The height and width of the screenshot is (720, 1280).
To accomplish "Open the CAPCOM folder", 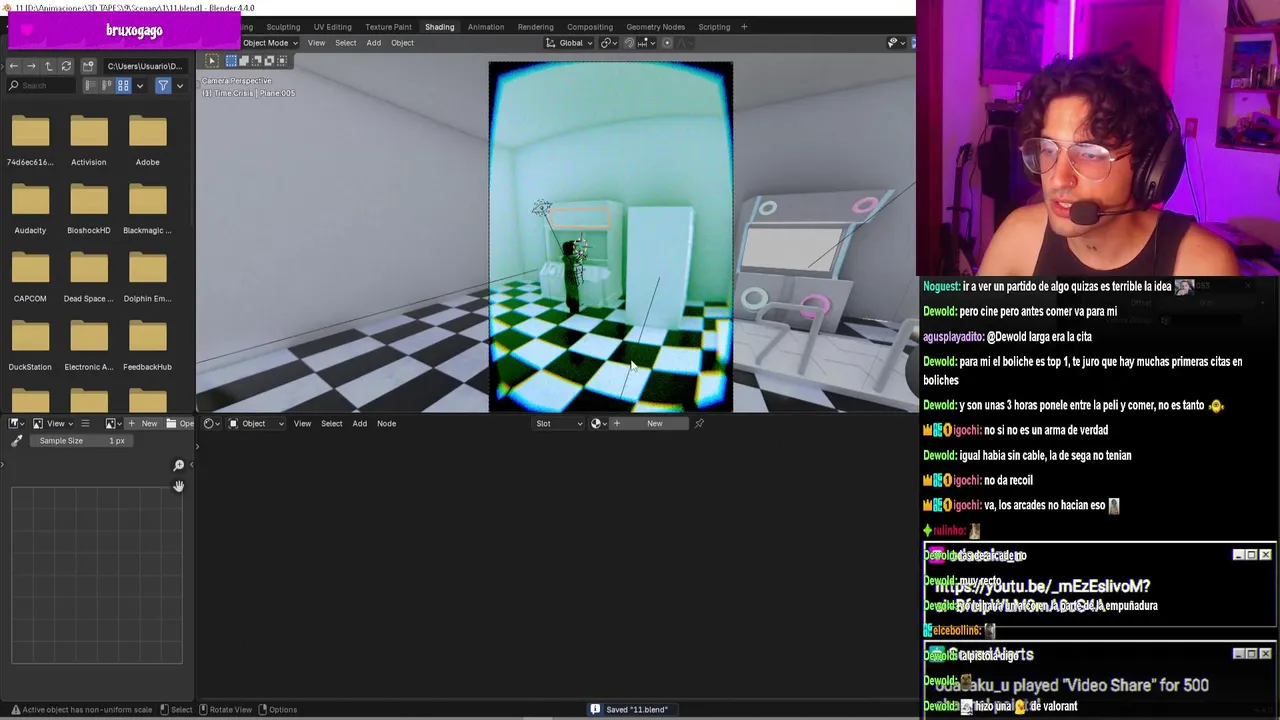I will [30, 276].
